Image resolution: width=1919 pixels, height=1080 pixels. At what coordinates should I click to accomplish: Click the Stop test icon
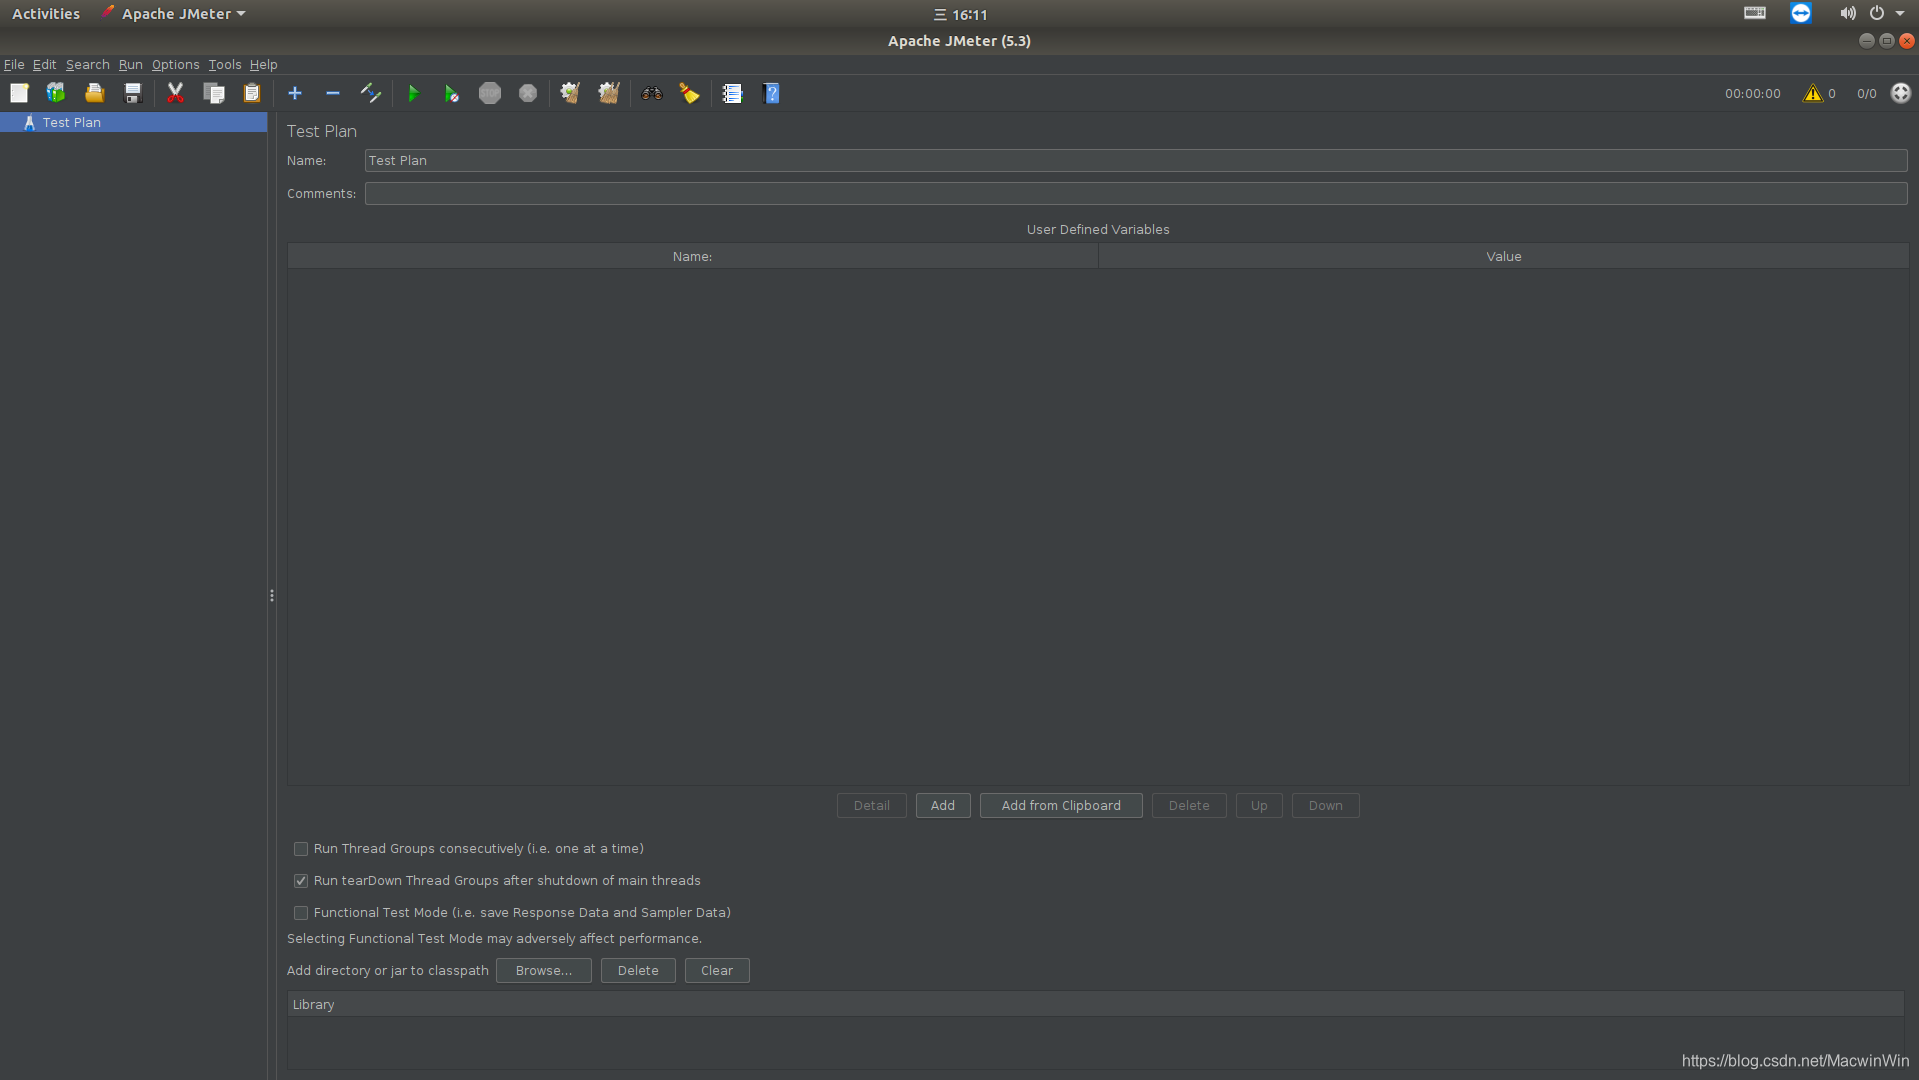[x=490, y=93]
